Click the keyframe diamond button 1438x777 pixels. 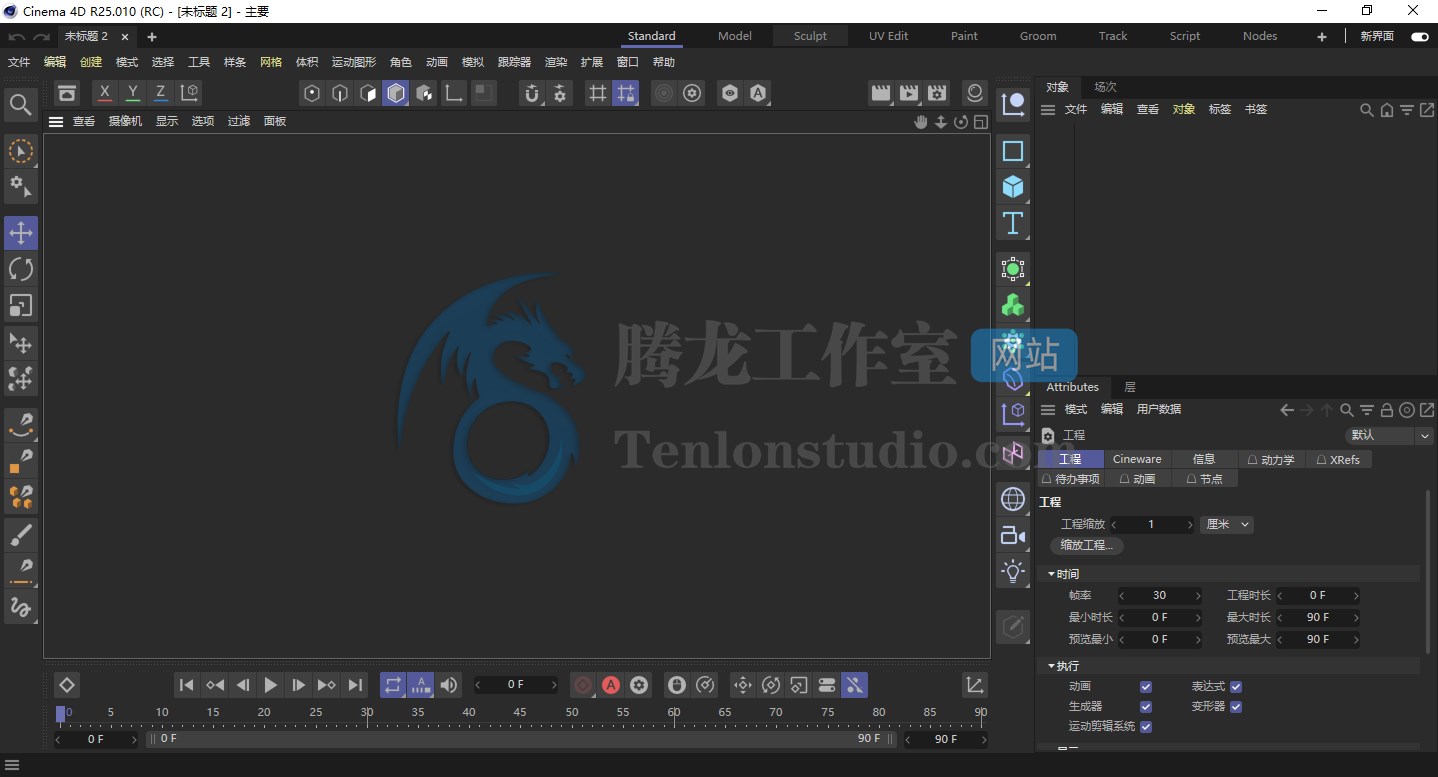coord(66,685)
